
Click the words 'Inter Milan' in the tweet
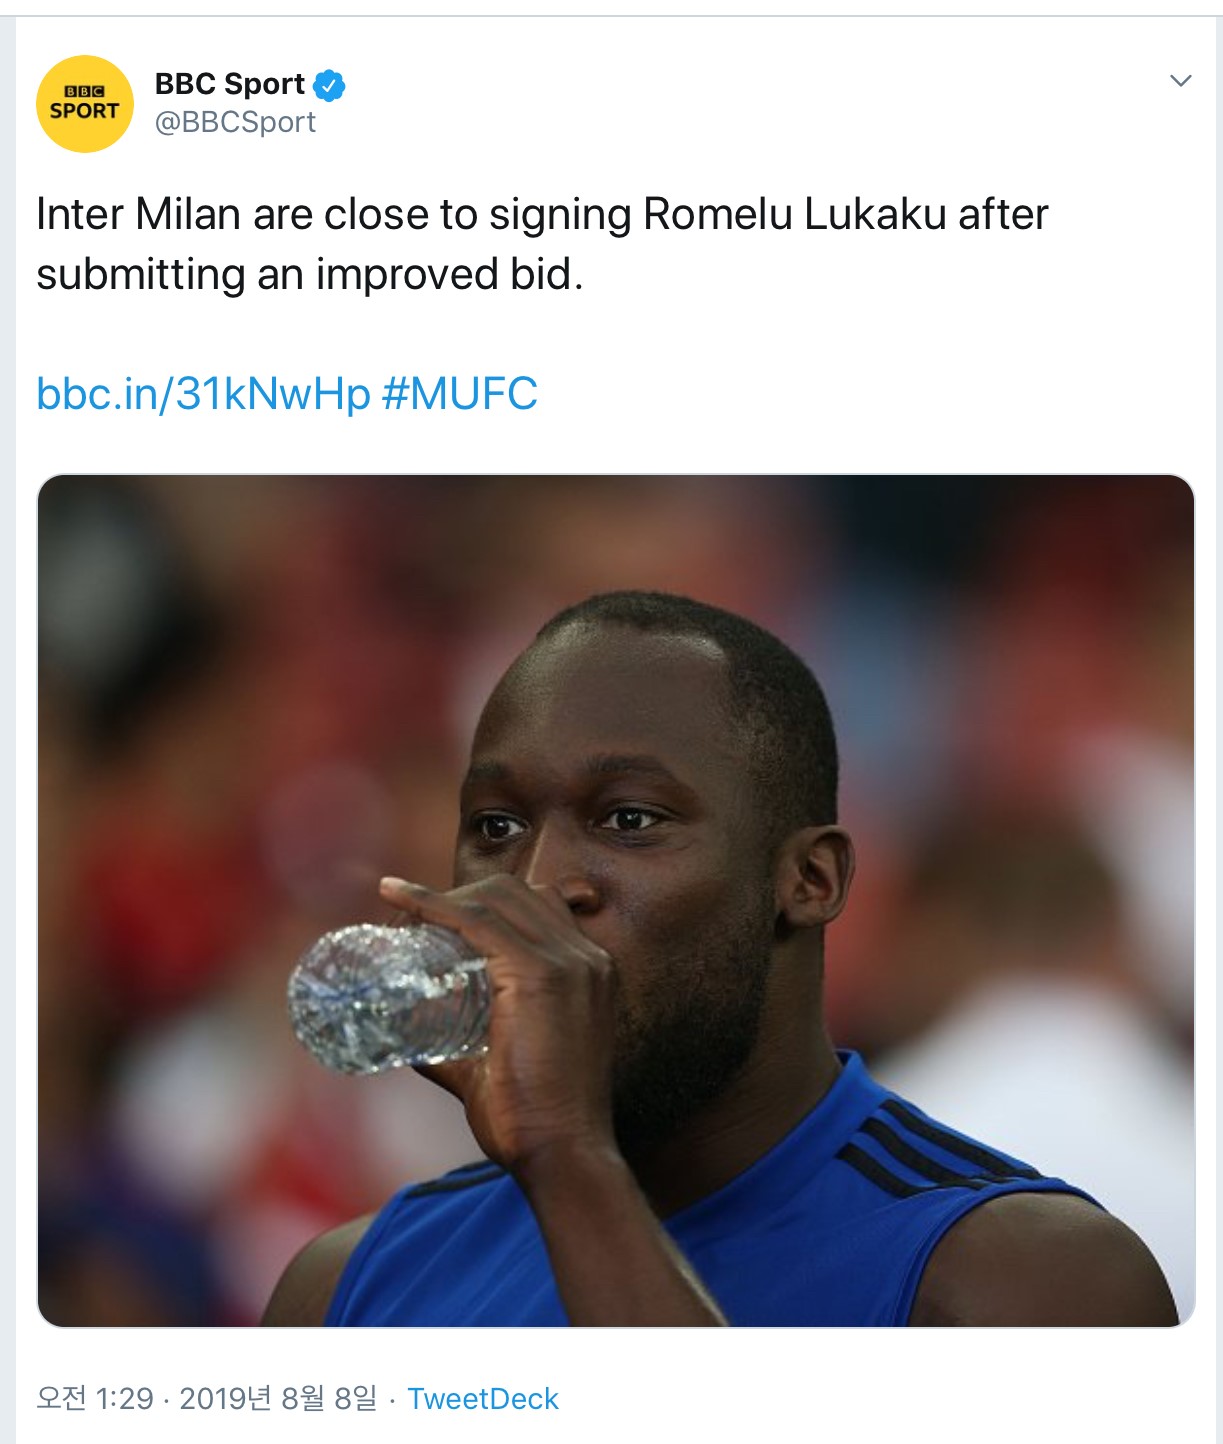[x=138, y=214]
